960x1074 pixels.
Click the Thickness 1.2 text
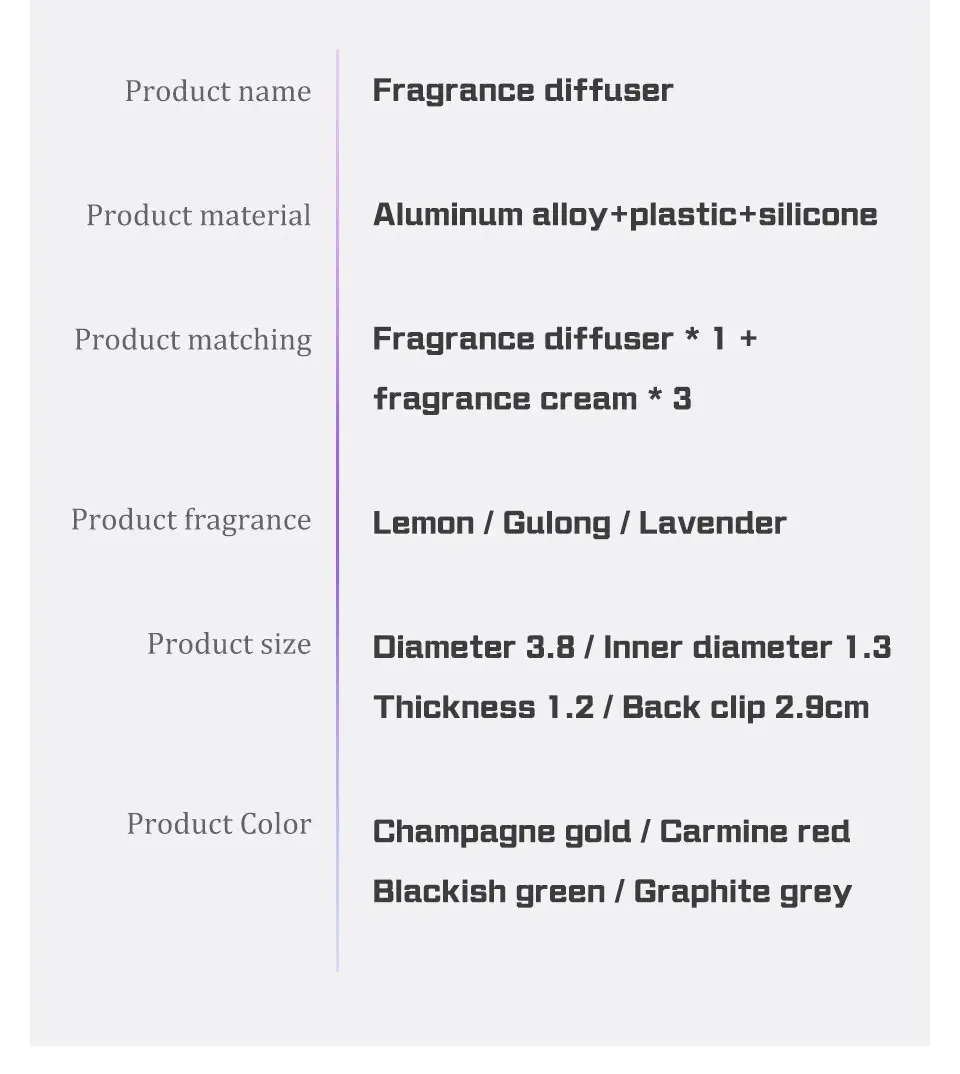484,708
